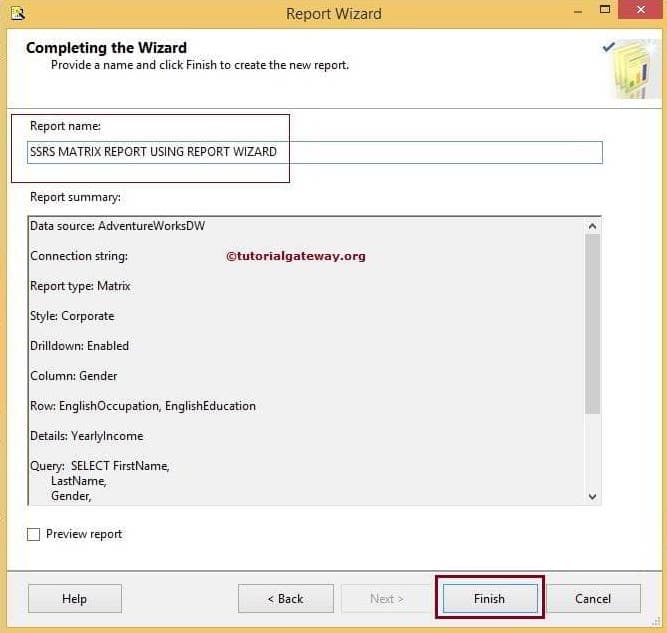Select the 'Style: Corporate' line
Image resolution: width=667 pixels, height=633 pixels.
coord(72,316)
